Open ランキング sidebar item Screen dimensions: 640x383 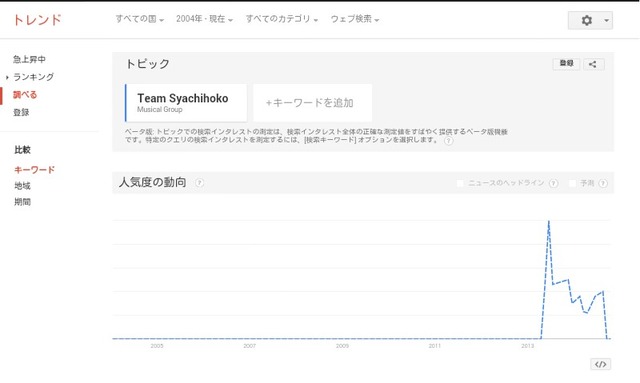[x=33, y=77]
